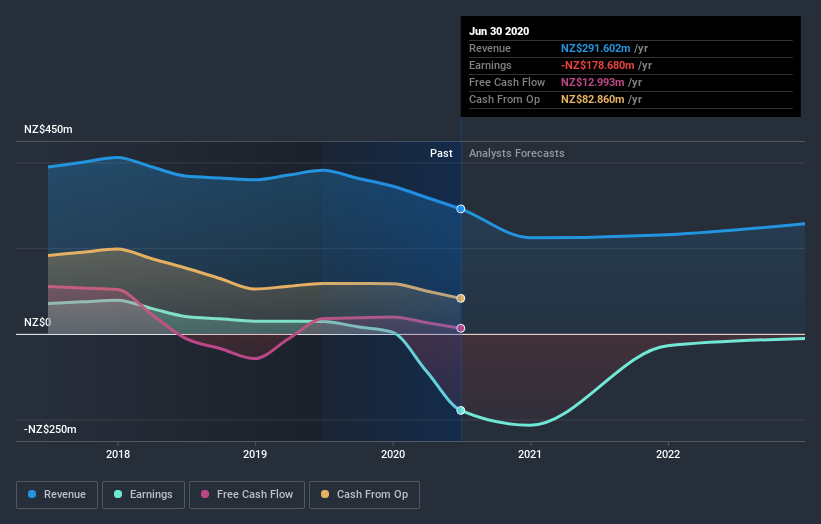
Task: Click the Revenue row label in tooltip
Action: (490, 48)
